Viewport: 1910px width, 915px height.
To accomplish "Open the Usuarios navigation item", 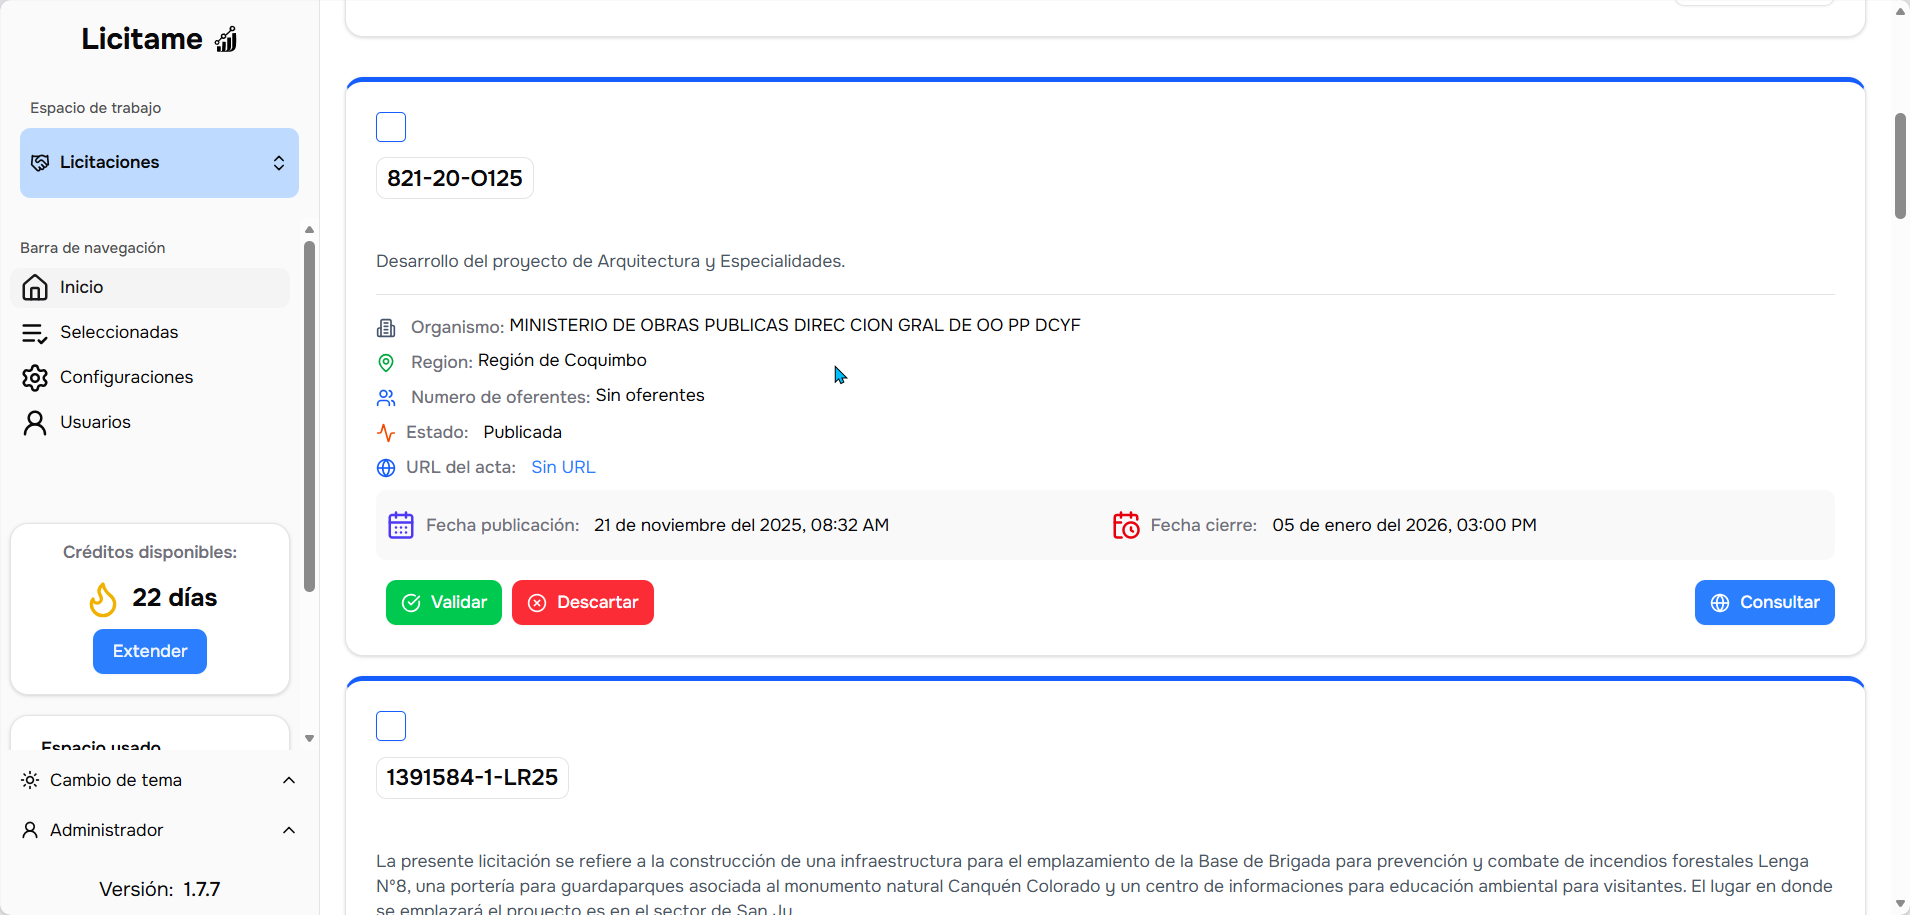I will coord(95,423).
